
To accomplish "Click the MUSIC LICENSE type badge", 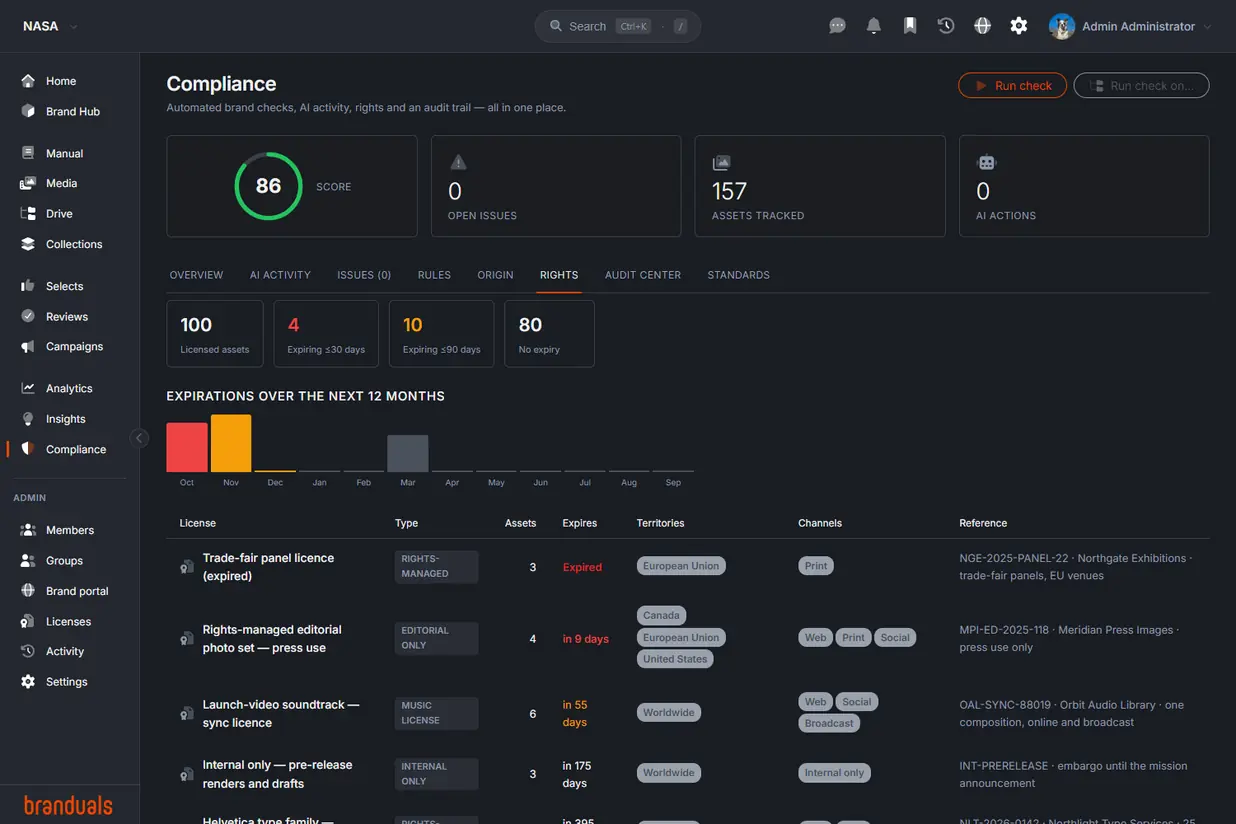I will (x=436, y=713).
